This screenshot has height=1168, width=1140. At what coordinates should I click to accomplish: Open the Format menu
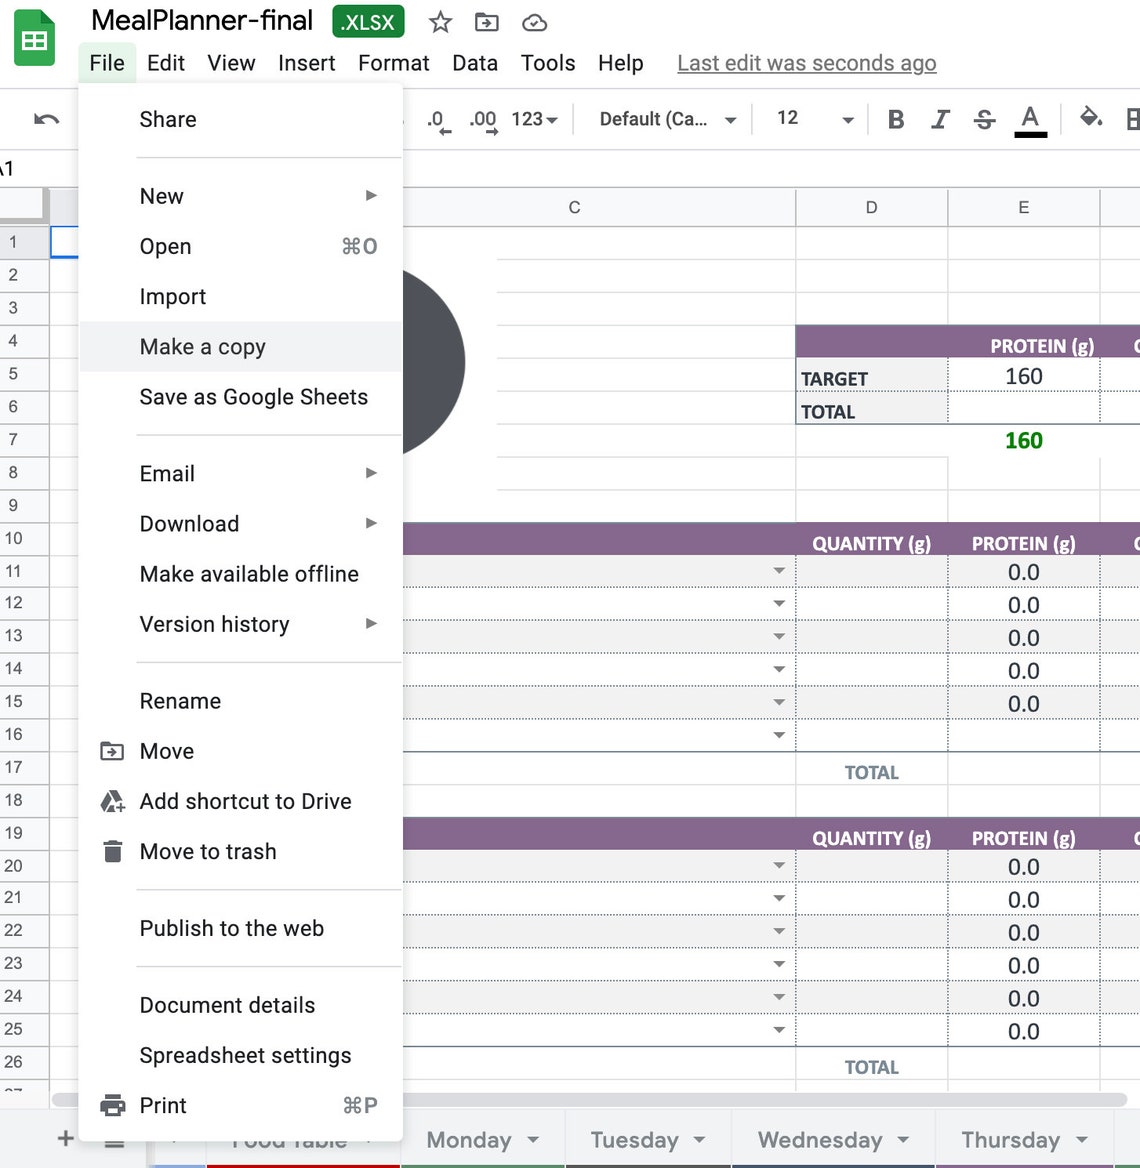393,63
